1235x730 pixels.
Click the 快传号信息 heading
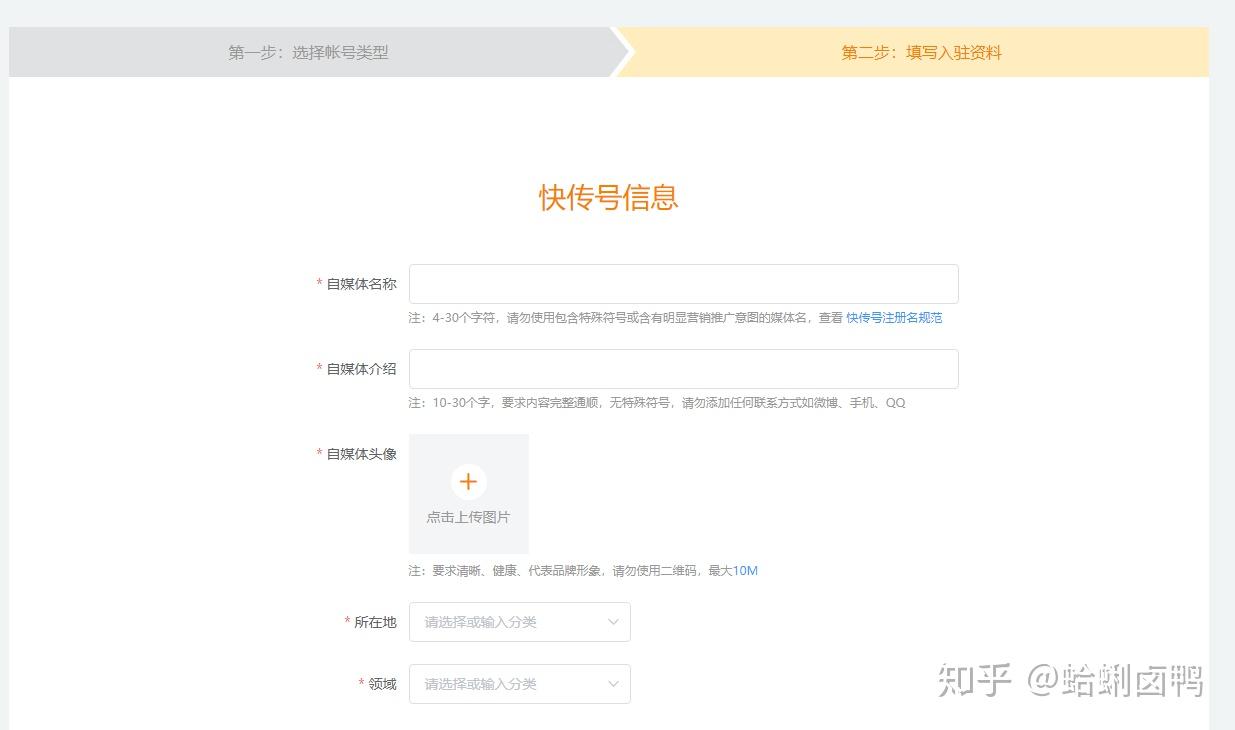[x=609, y=197]
